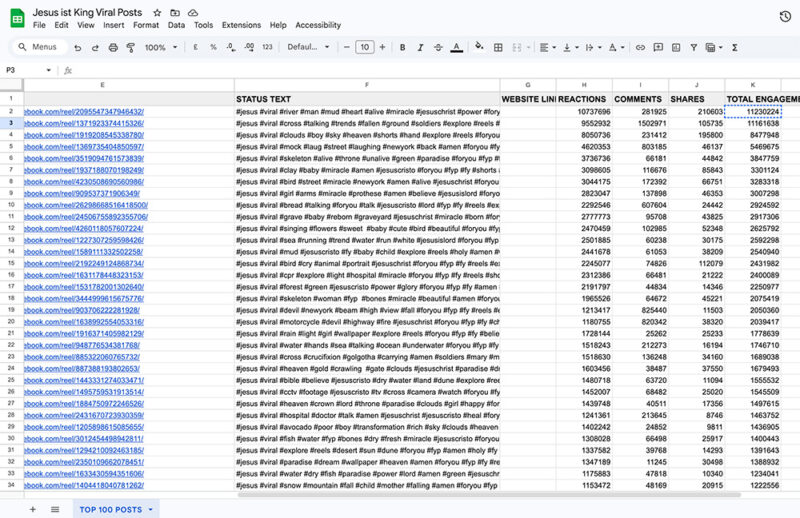
Task: Star the document title
Action: pos(157,11)
